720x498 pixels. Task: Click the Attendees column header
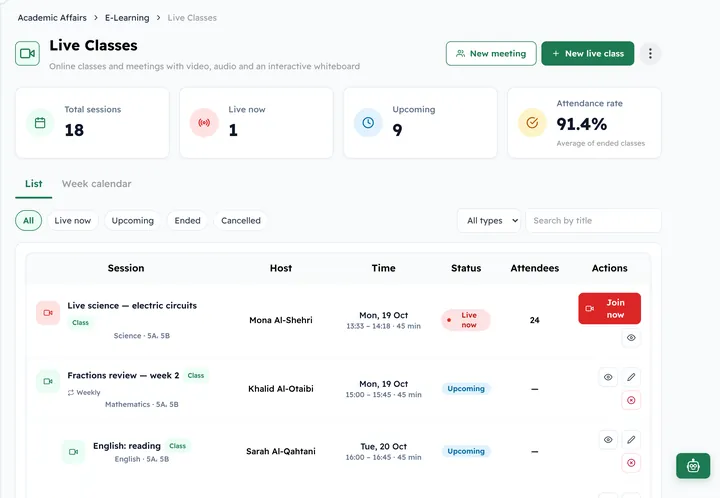click(534, 268)
